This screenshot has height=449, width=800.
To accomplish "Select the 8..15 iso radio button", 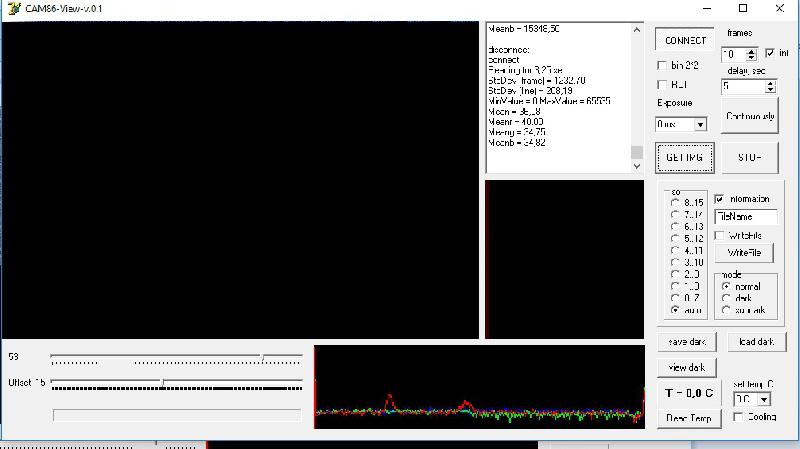I will pos(675,203).
